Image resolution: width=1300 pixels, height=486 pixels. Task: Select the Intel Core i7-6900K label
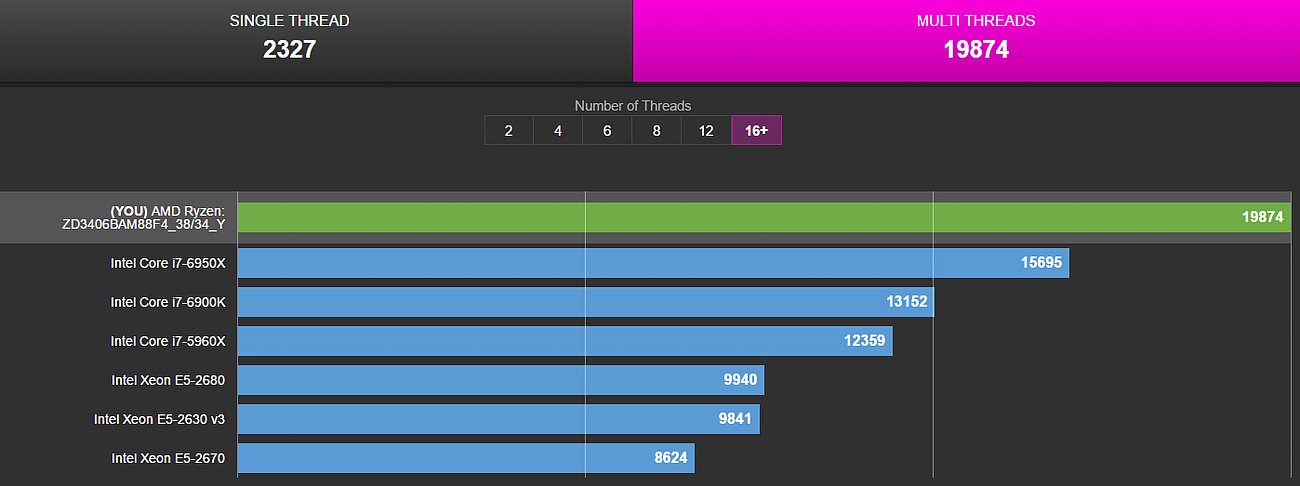(168, 302)
